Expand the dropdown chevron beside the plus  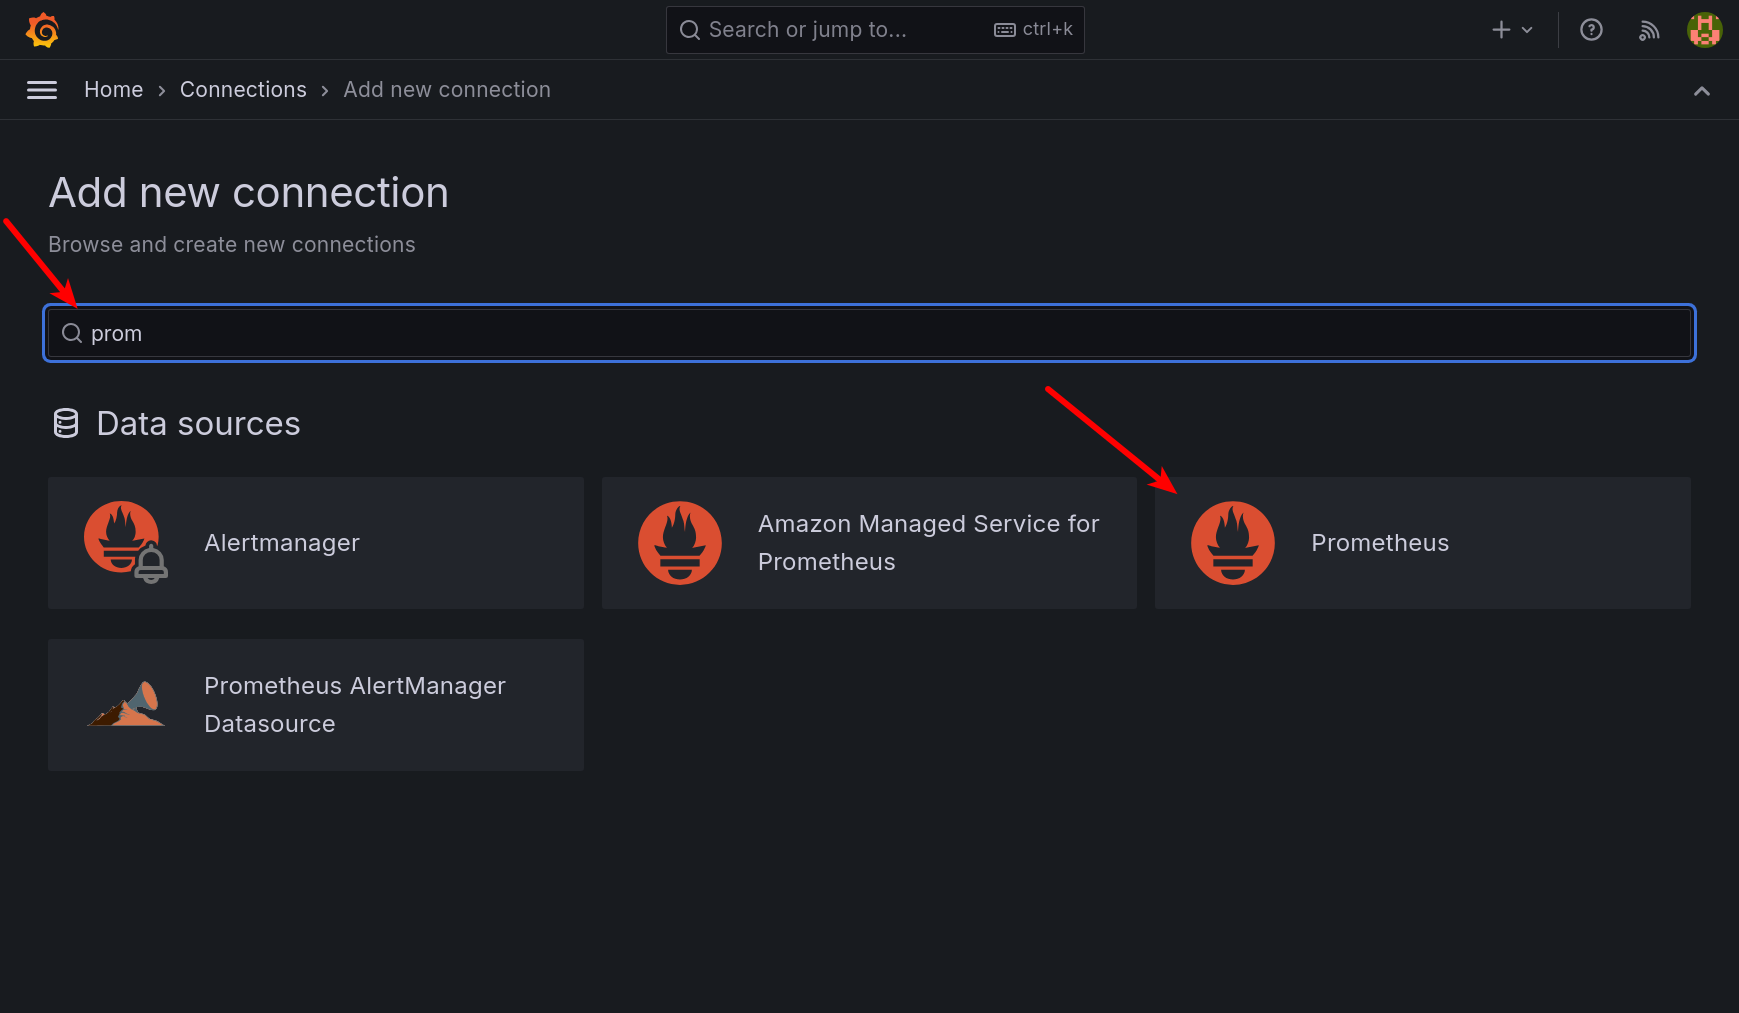pyautogui.click(x=1527, y=30)
